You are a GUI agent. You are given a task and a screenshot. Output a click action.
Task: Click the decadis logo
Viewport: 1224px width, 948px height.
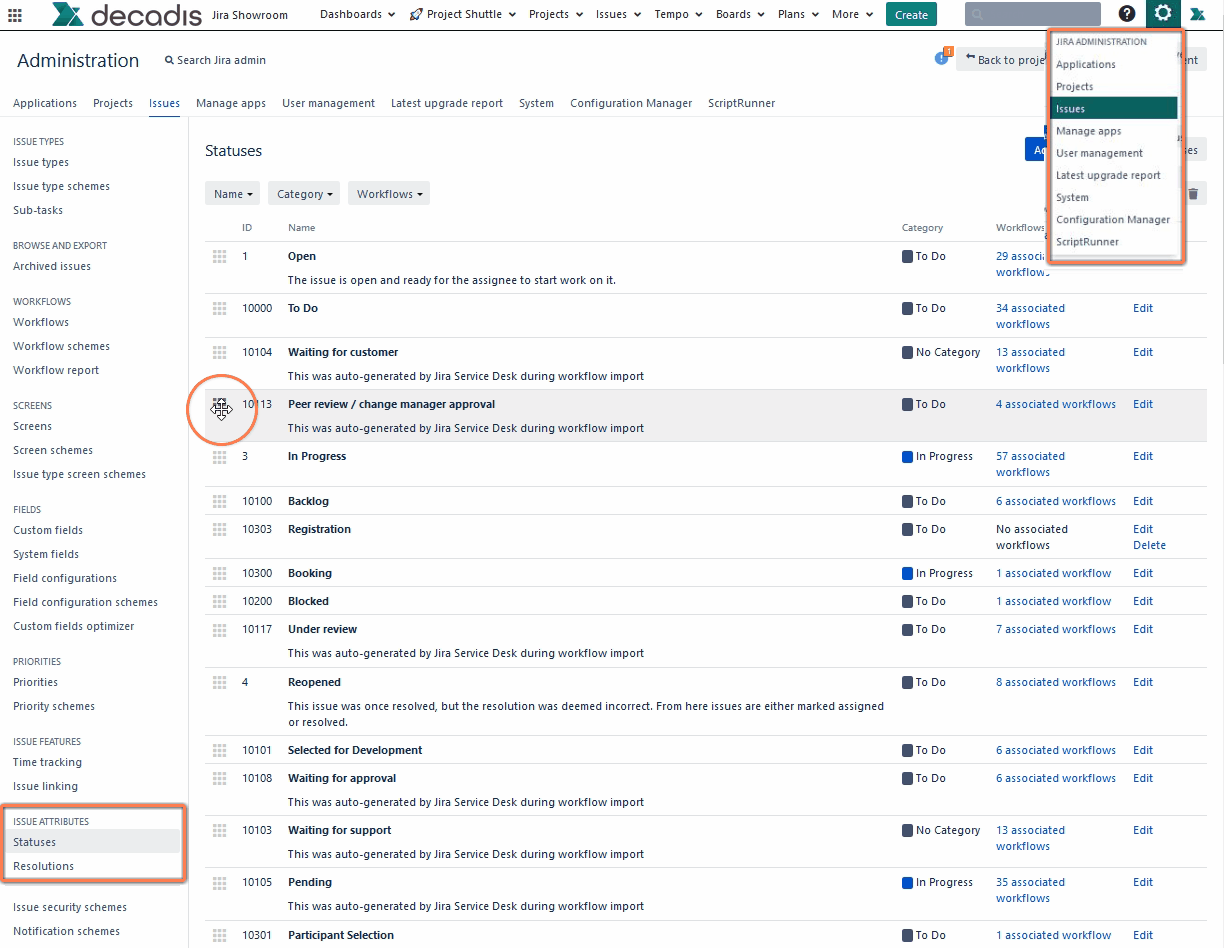125,14
